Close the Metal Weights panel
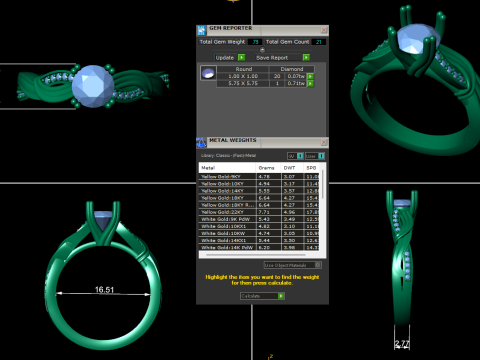 tap(324, 142)
